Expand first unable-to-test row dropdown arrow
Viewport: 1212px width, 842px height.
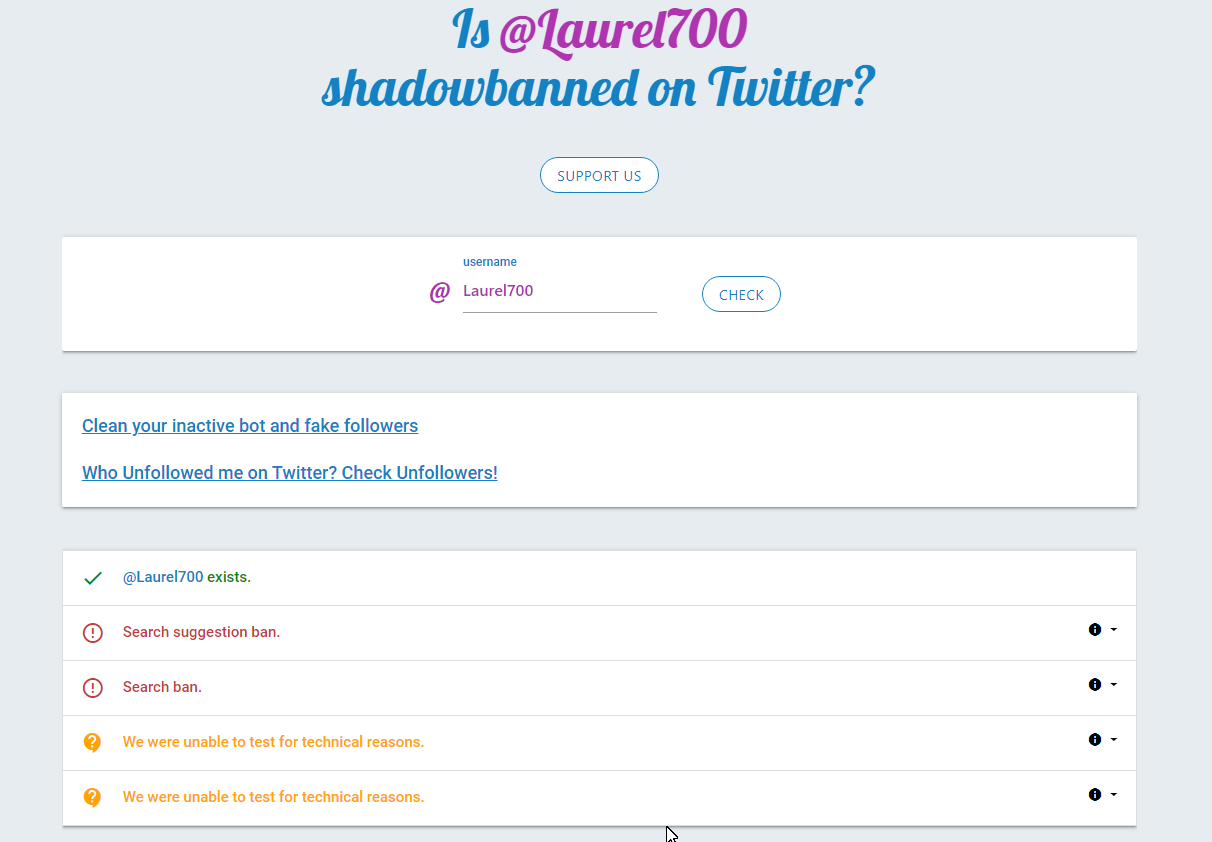[x=1114, y=740]
